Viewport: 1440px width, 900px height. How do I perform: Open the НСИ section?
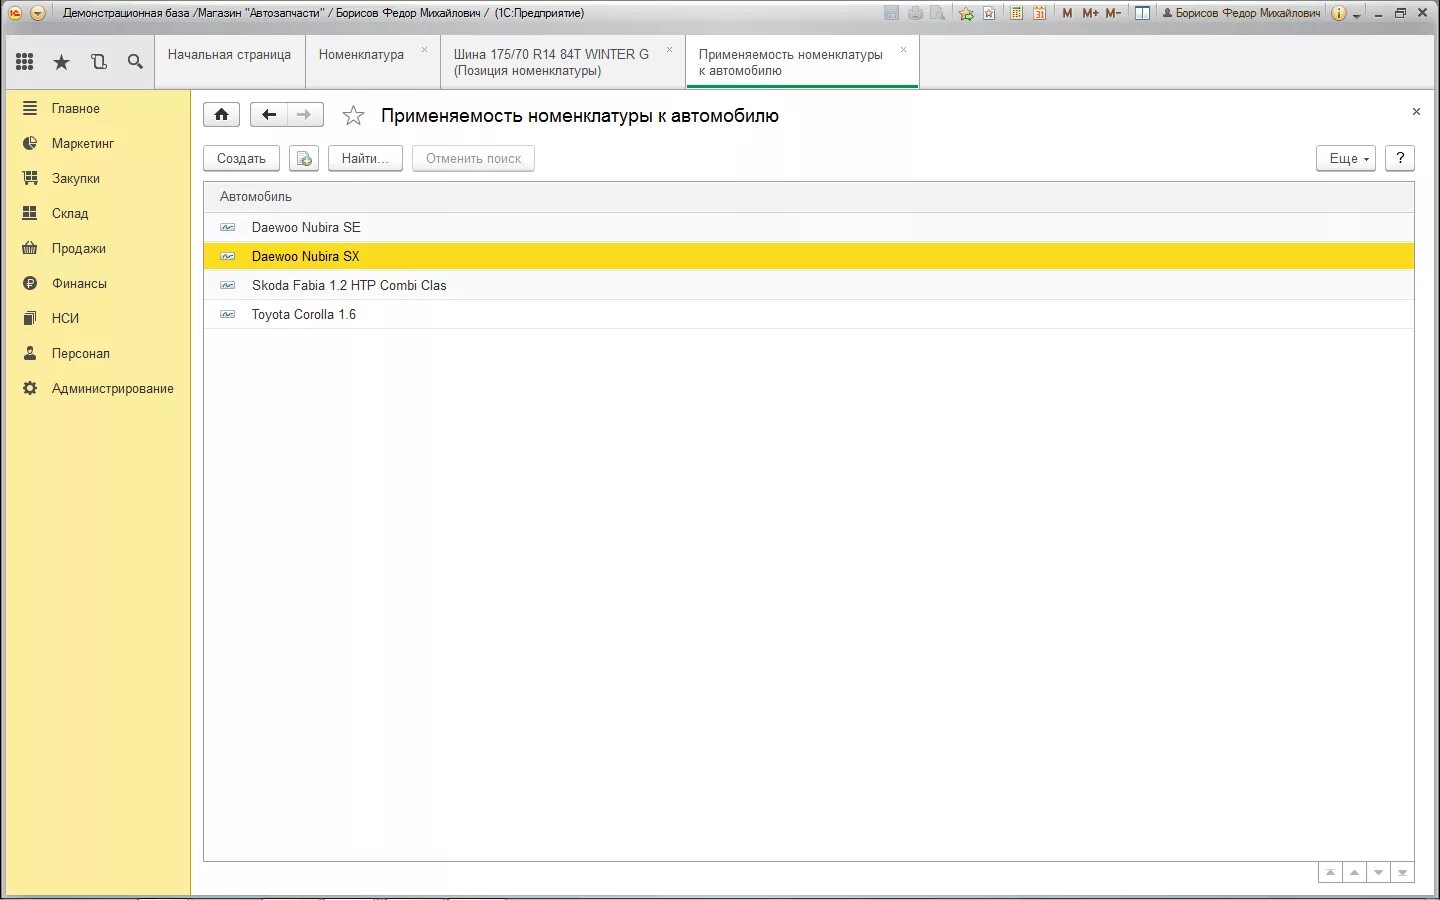[97, 318]
